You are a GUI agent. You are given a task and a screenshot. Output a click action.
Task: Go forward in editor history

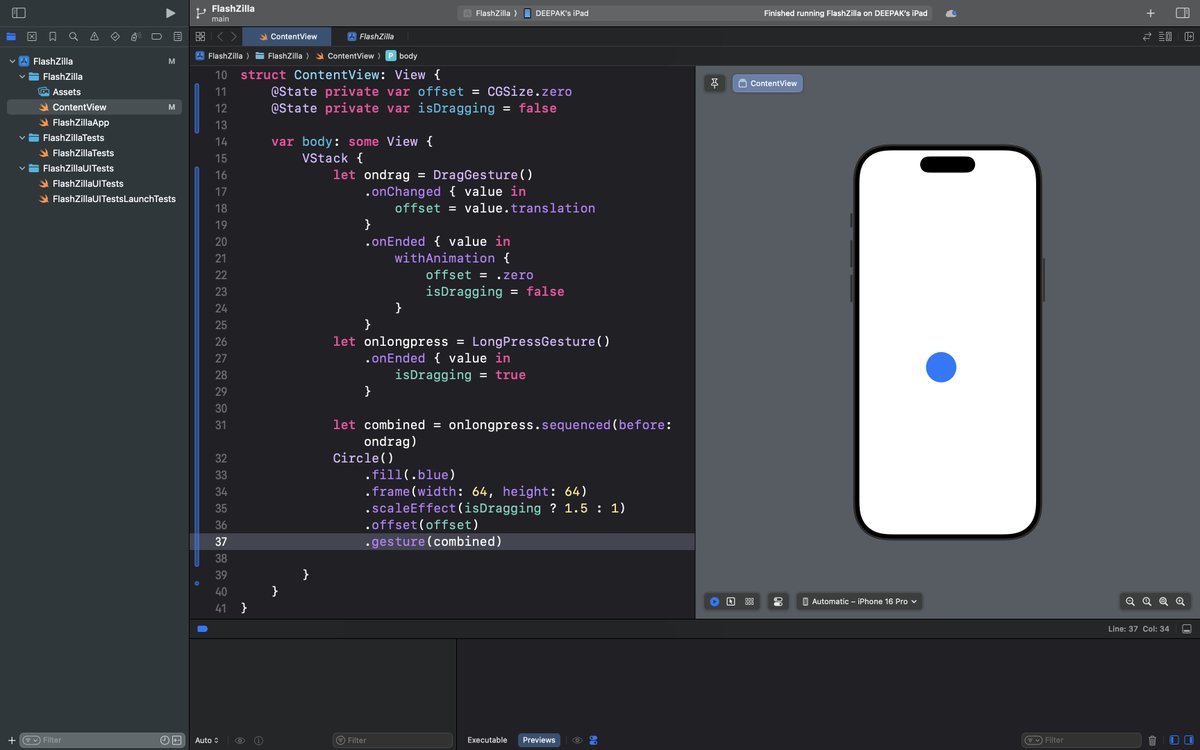233,36
